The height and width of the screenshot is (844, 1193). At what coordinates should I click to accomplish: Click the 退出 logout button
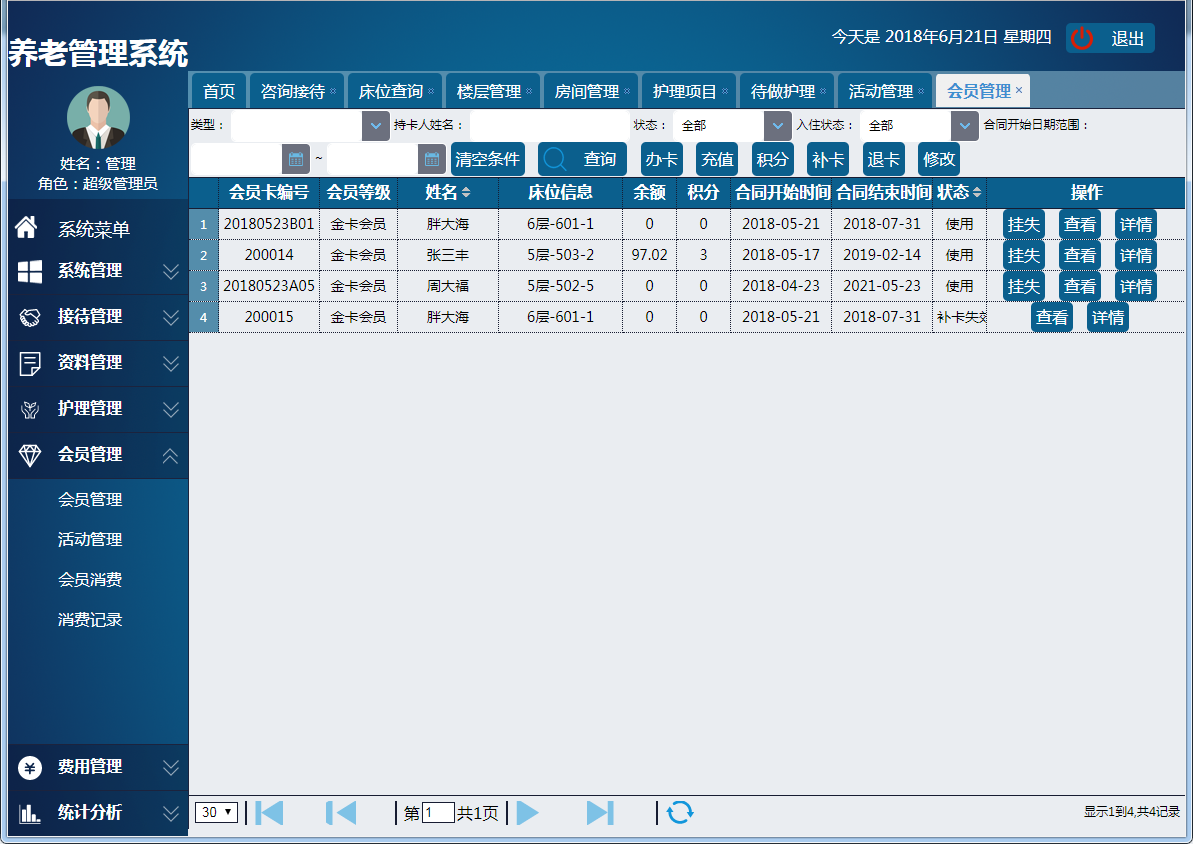coord(1110,38)
